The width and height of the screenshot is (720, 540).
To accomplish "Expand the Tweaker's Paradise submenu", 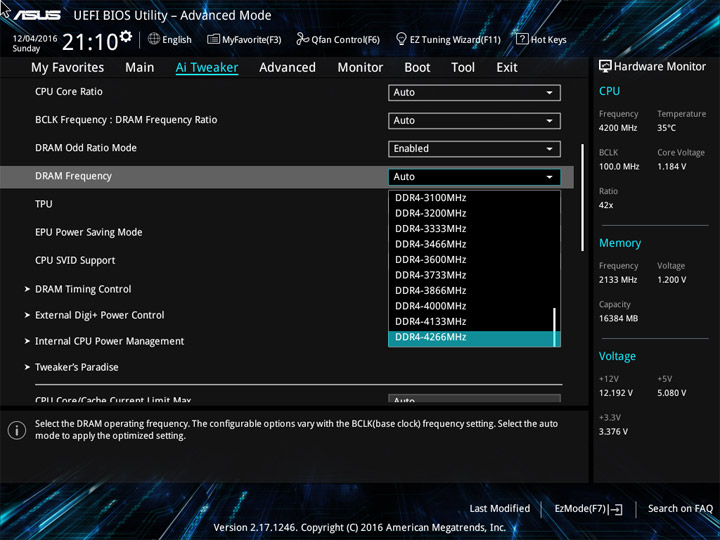I will click(x=76, y=367).
